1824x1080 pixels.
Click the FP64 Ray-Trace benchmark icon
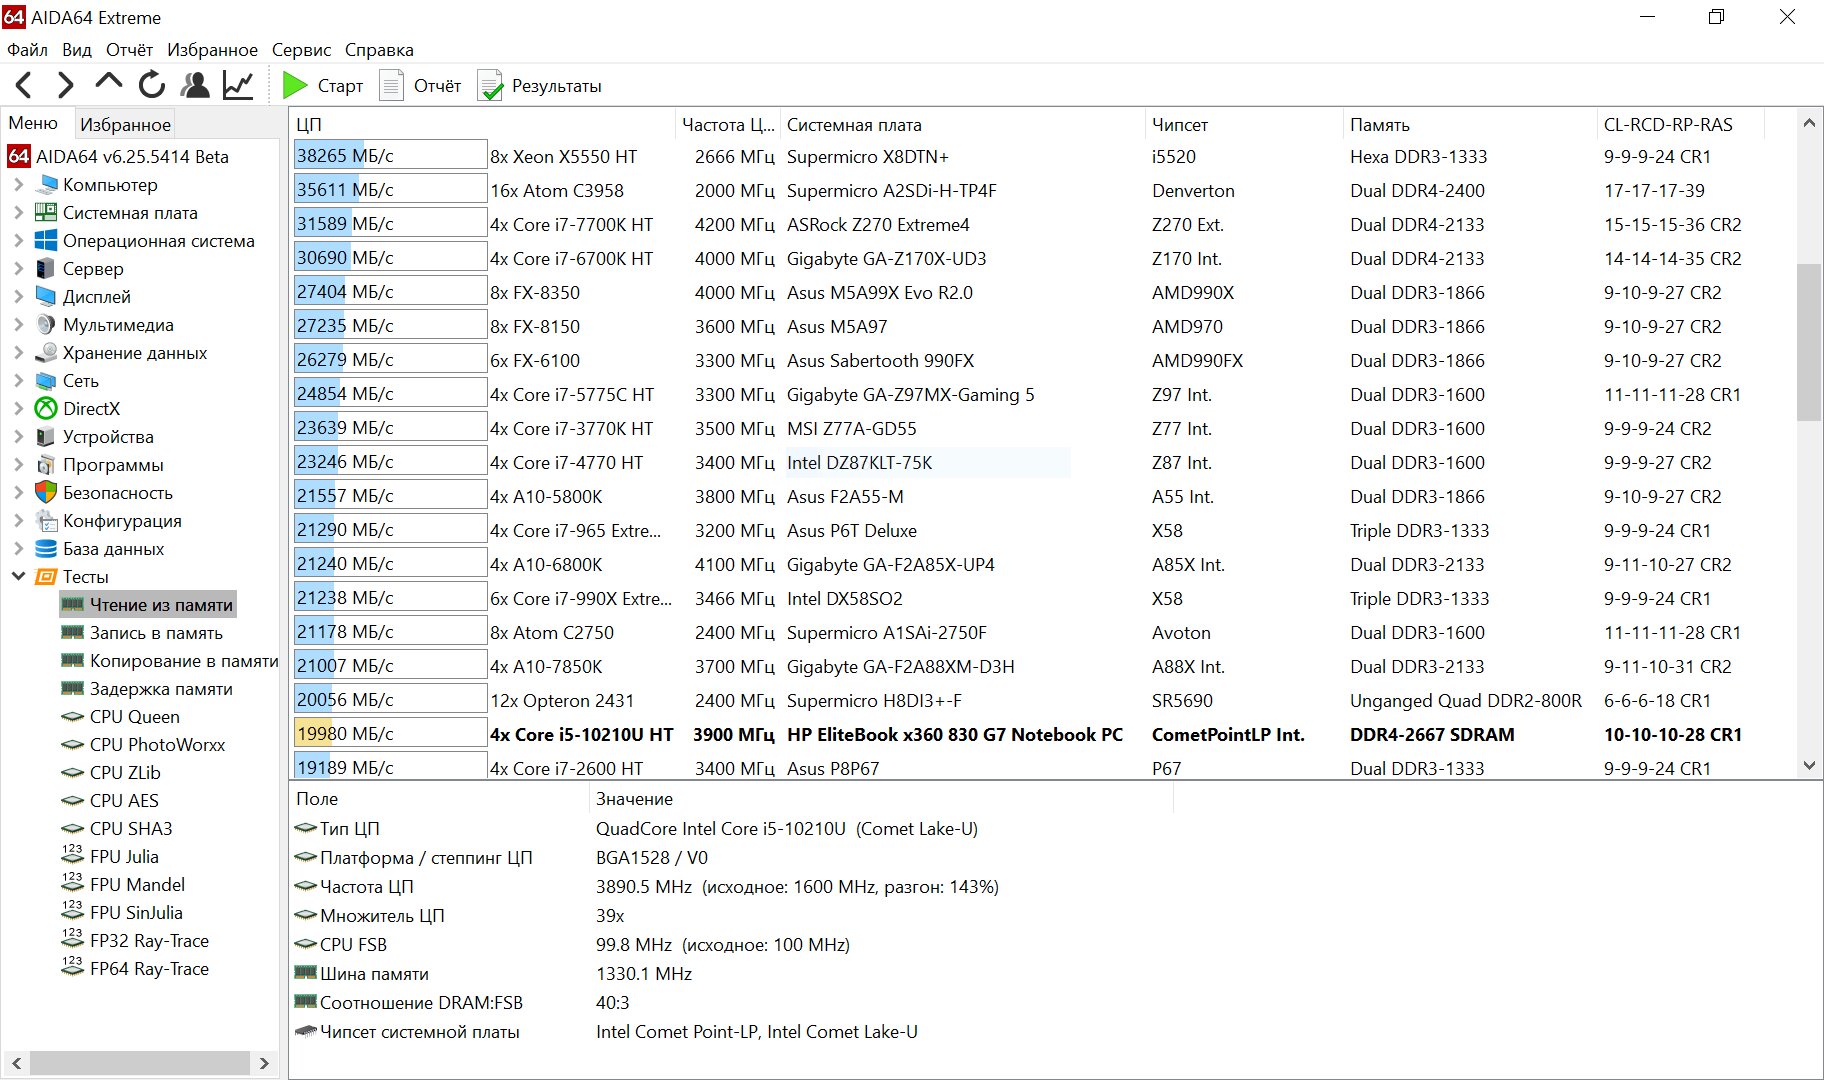point(72,968)
